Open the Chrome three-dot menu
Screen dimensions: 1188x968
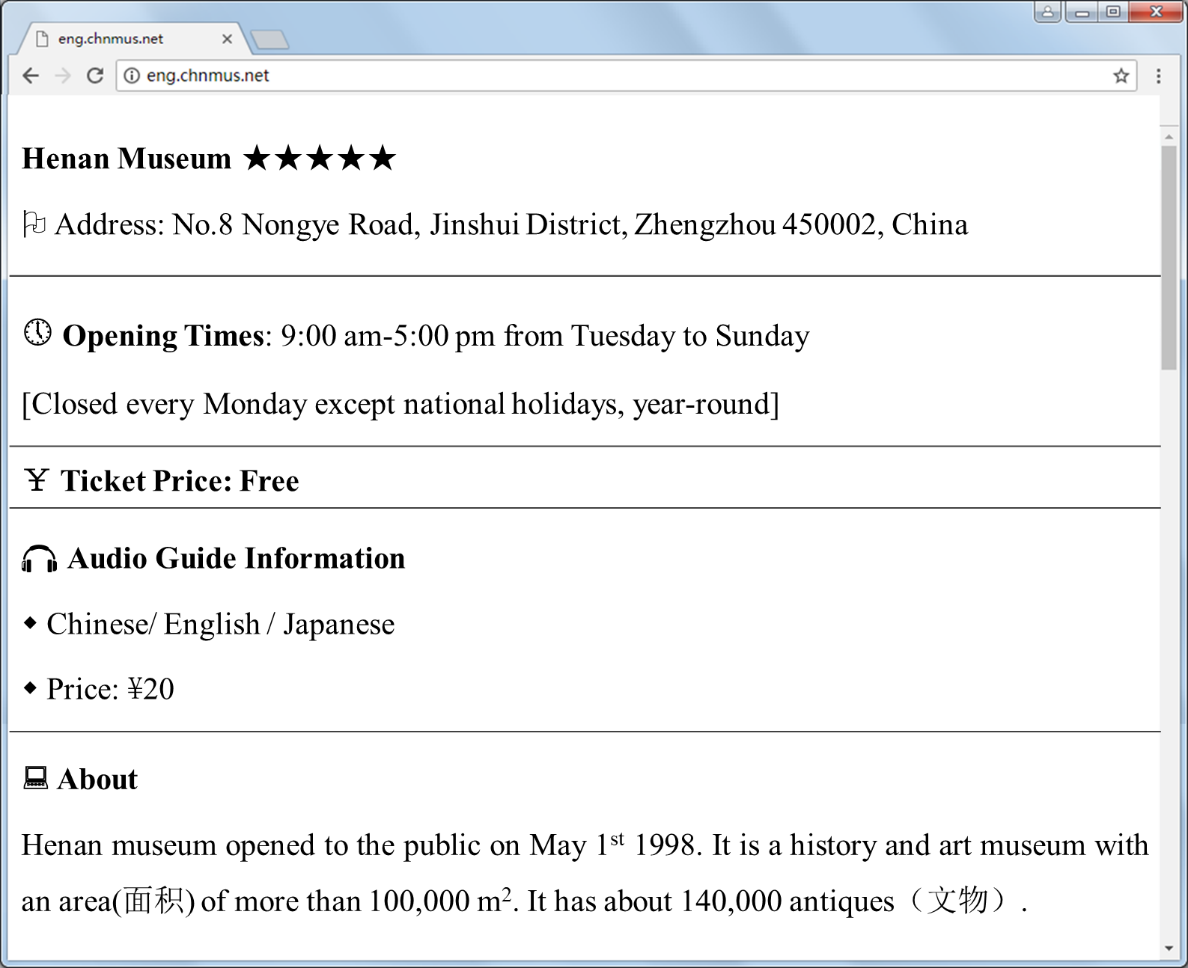pyautogui.click(x=1158, y=76)
